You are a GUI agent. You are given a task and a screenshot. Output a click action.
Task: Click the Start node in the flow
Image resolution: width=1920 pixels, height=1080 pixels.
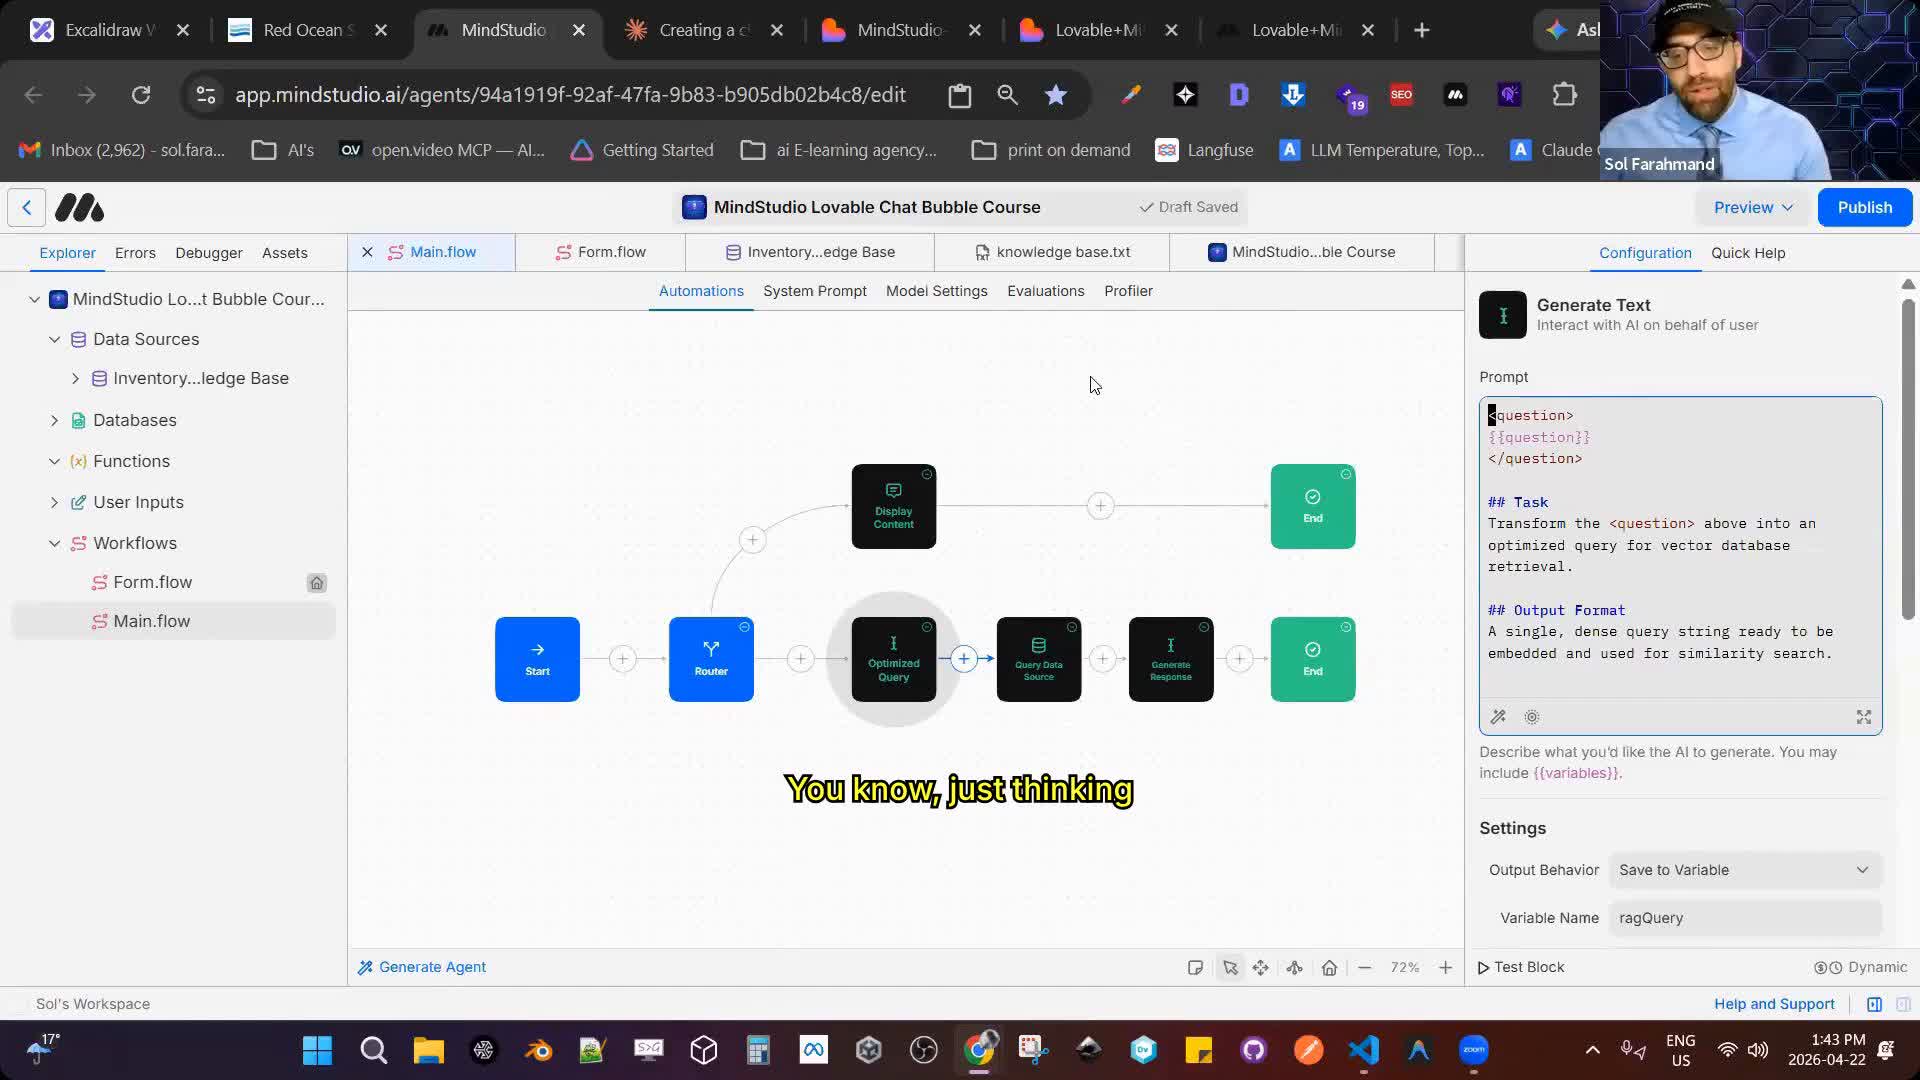point(537,659)
